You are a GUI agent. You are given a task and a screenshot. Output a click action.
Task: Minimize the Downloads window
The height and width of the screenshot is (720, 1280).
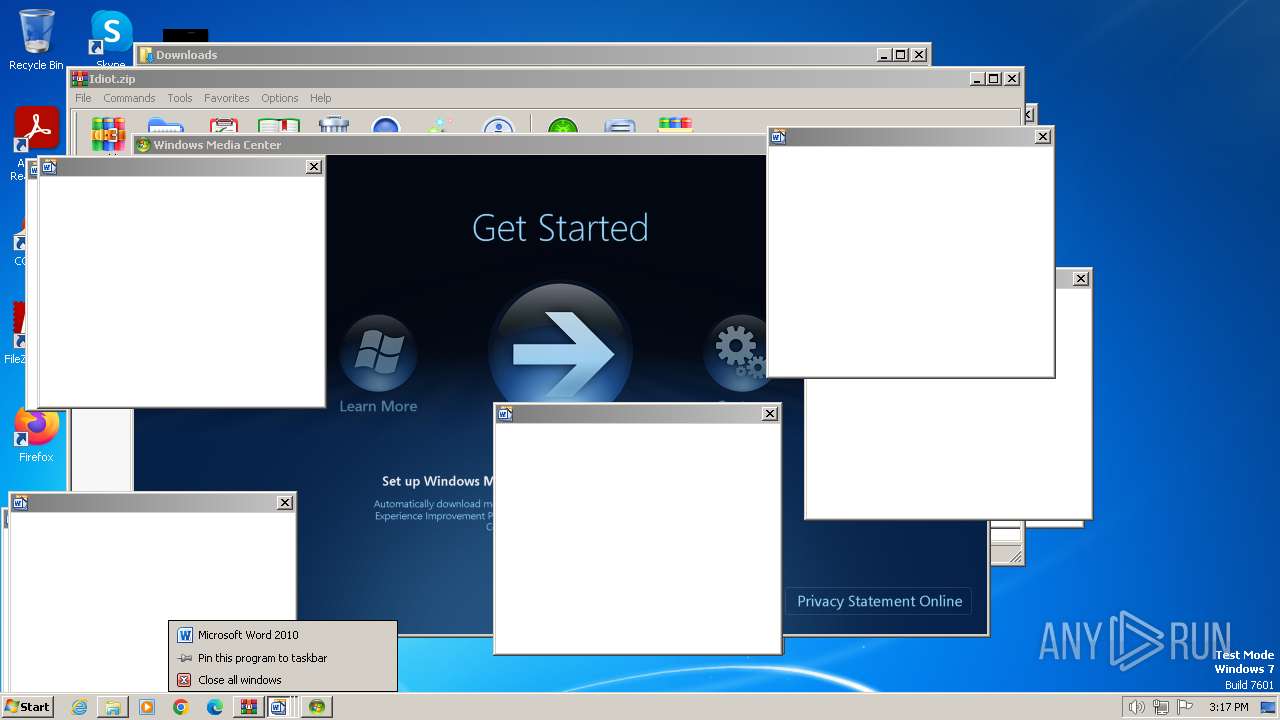point(884,55)
